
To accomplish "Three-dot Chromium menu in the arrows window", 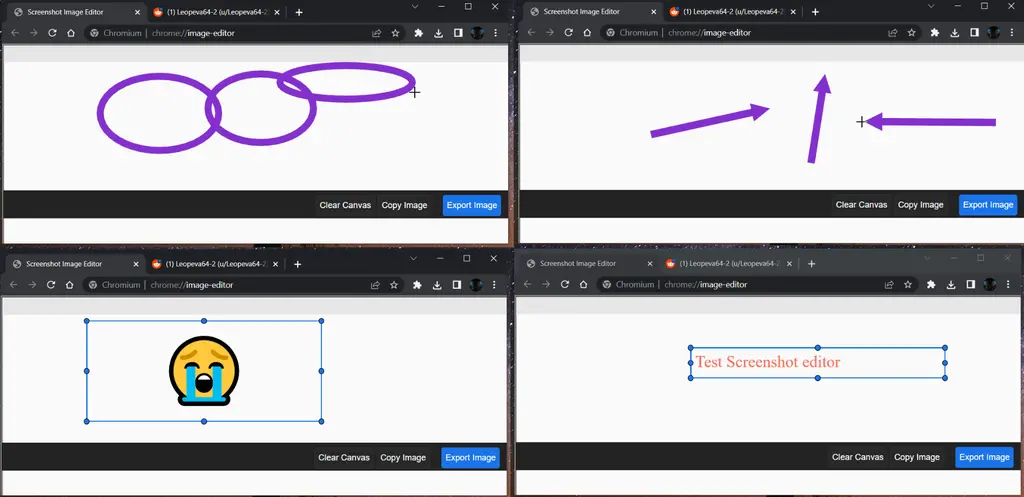I will pyautogui.click(x=1012, y=33).
